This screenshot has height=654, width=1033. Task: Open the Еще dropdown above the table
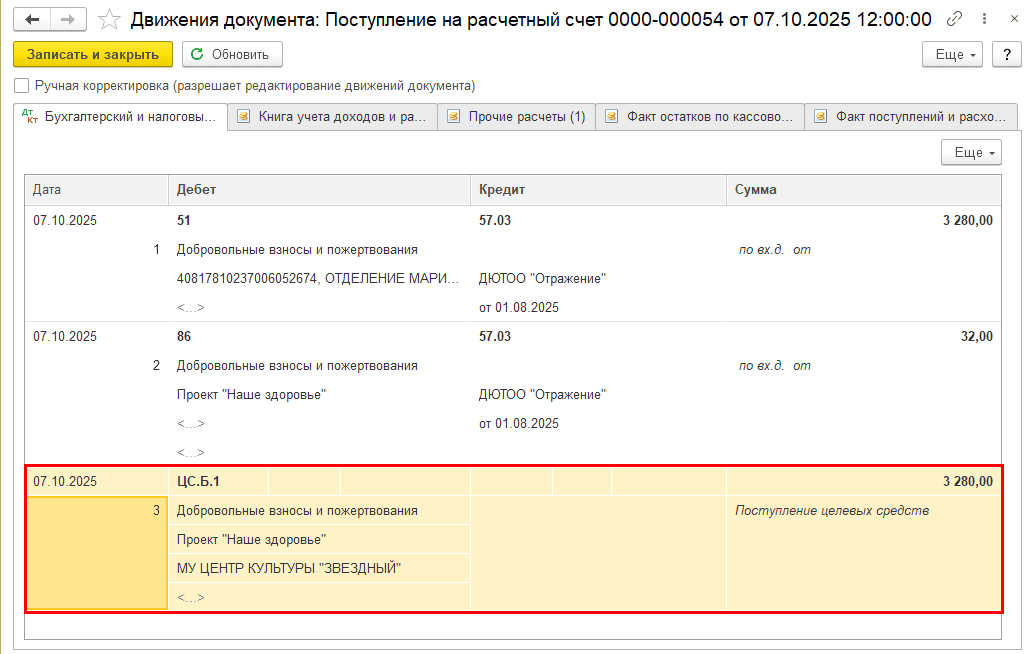point(971,152)
